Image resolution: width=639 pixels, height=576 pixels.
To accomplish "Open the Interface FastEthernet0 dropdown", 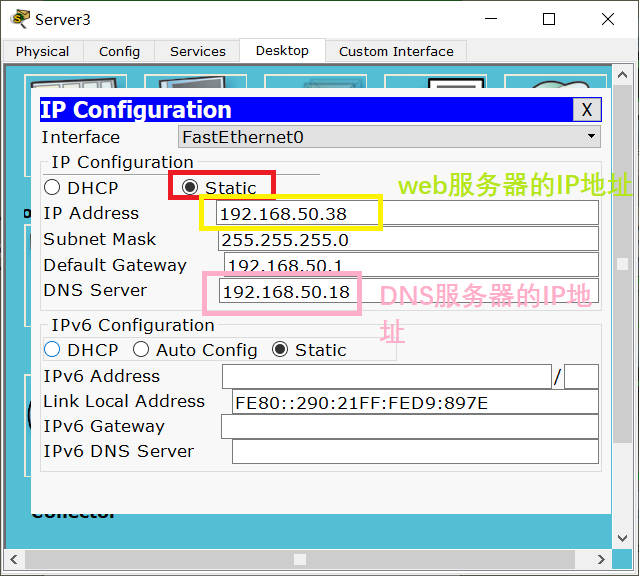I will (389, 137).
